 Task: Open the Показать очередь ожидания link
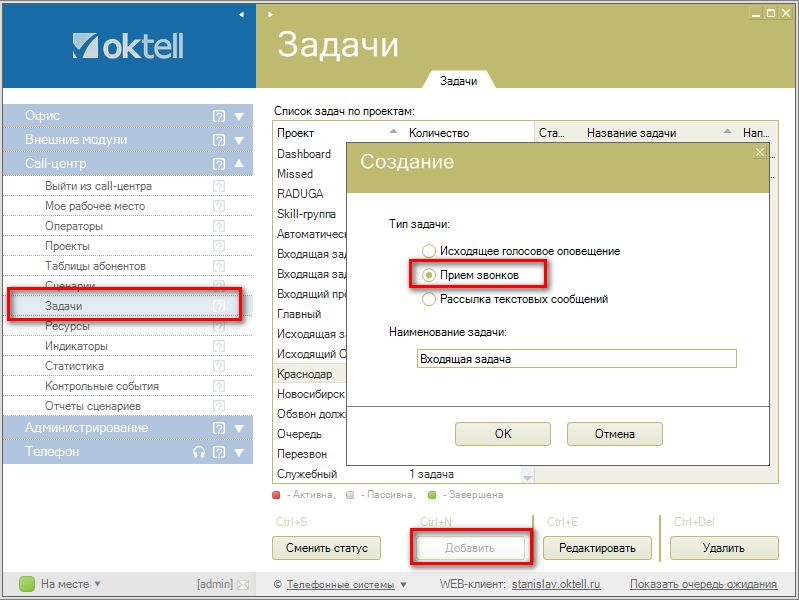pyautogui.click(x=703, y=584)
